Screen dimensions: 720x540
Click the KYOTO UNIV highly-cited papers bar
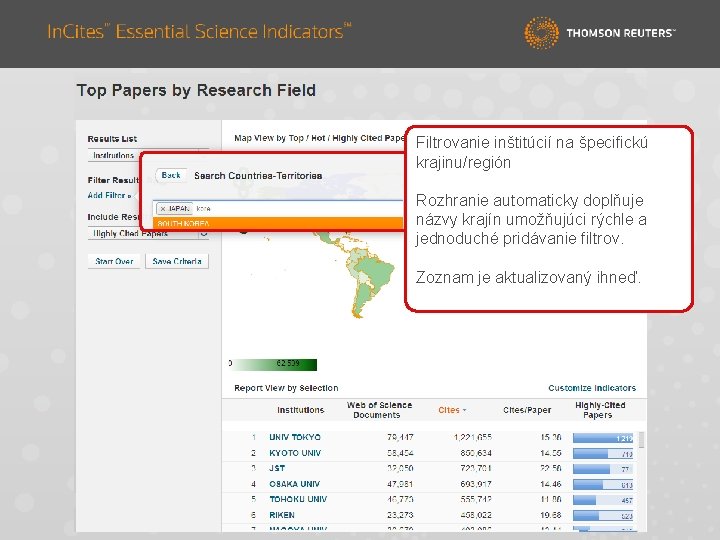[x=603, y=454]
